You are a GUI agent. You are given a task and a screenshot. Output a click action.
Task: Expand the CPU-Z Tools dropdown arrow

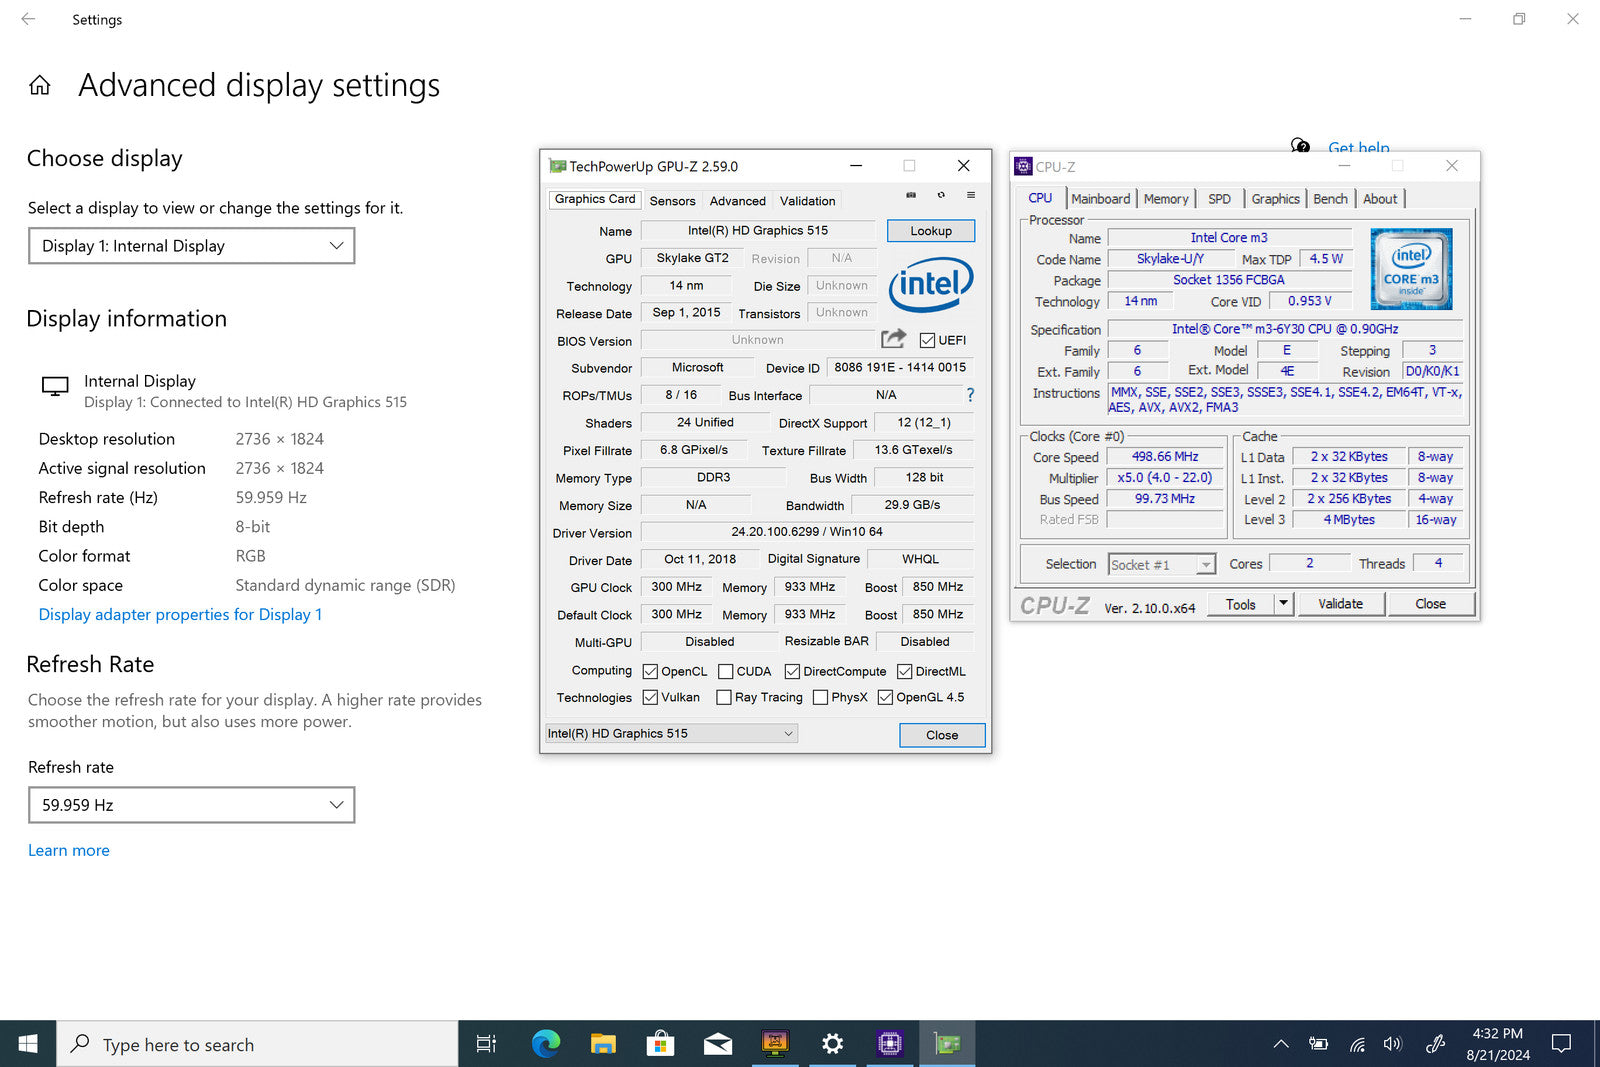click(x=1283, y=604)
